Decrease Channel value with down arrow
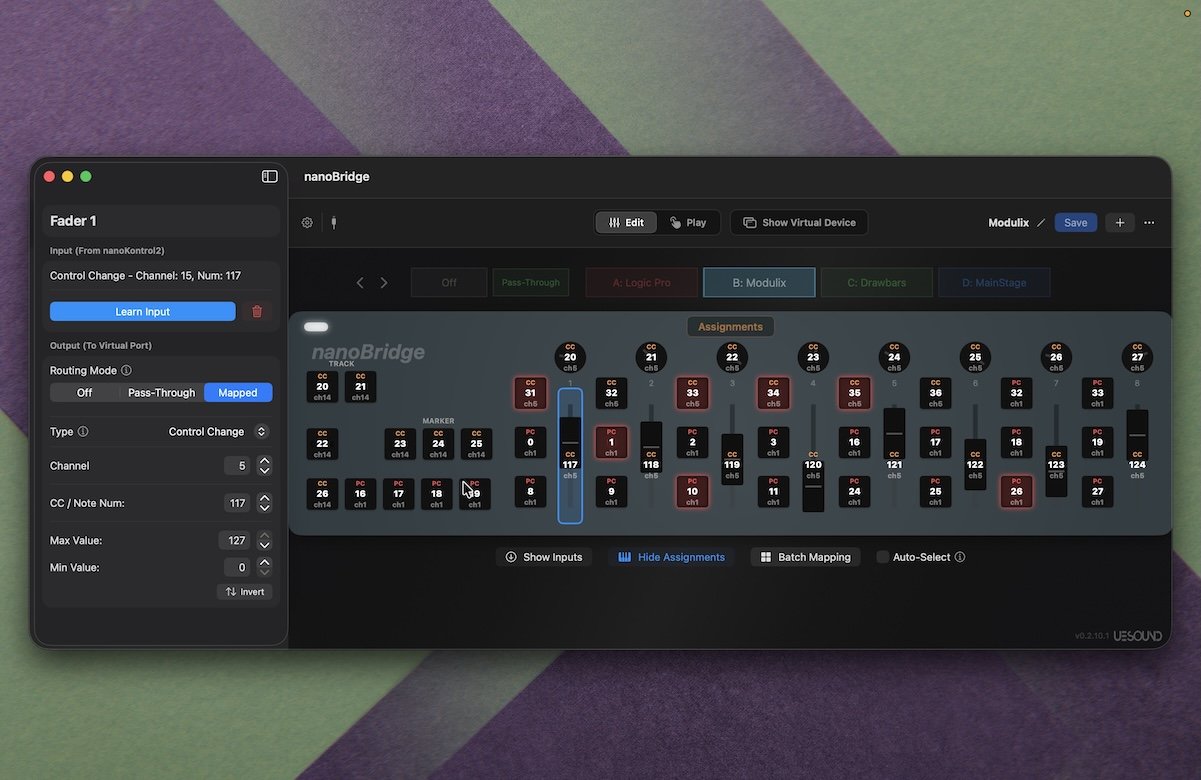This screenshot has width=1201, height=780. pos(264,471)
